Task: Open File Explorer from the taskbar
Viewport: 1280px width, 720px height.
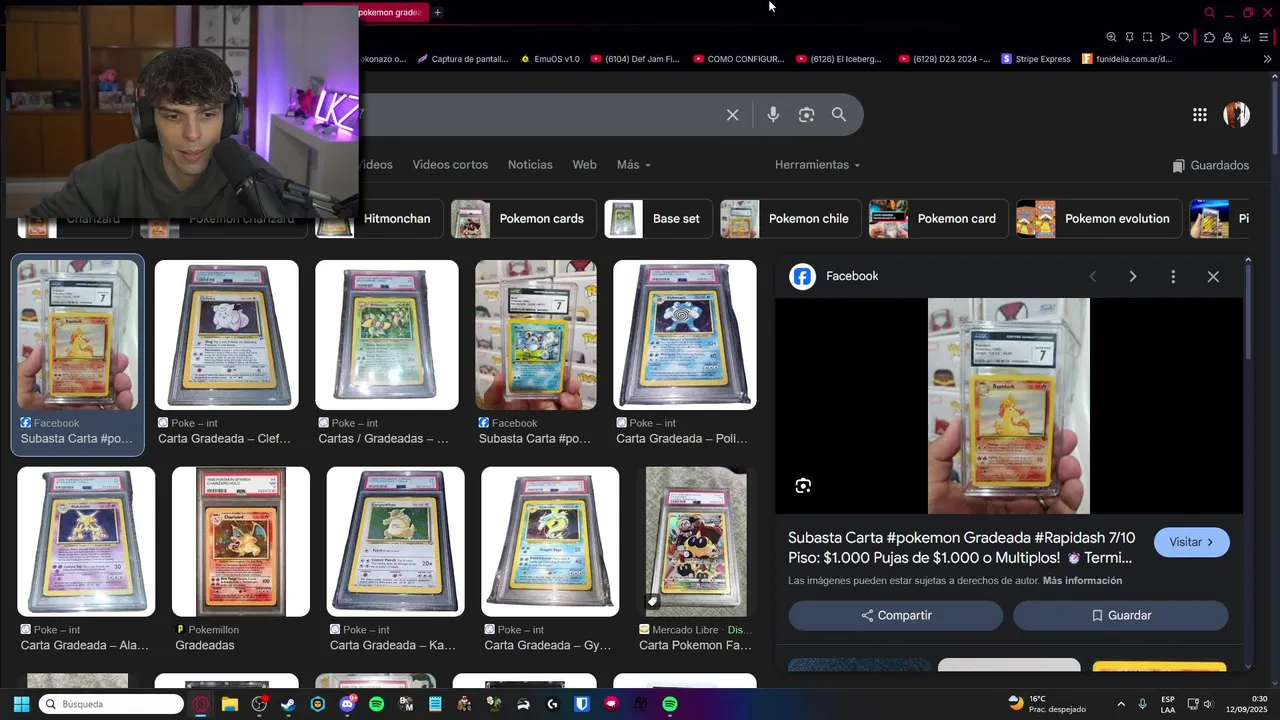Action: [230, 704]
